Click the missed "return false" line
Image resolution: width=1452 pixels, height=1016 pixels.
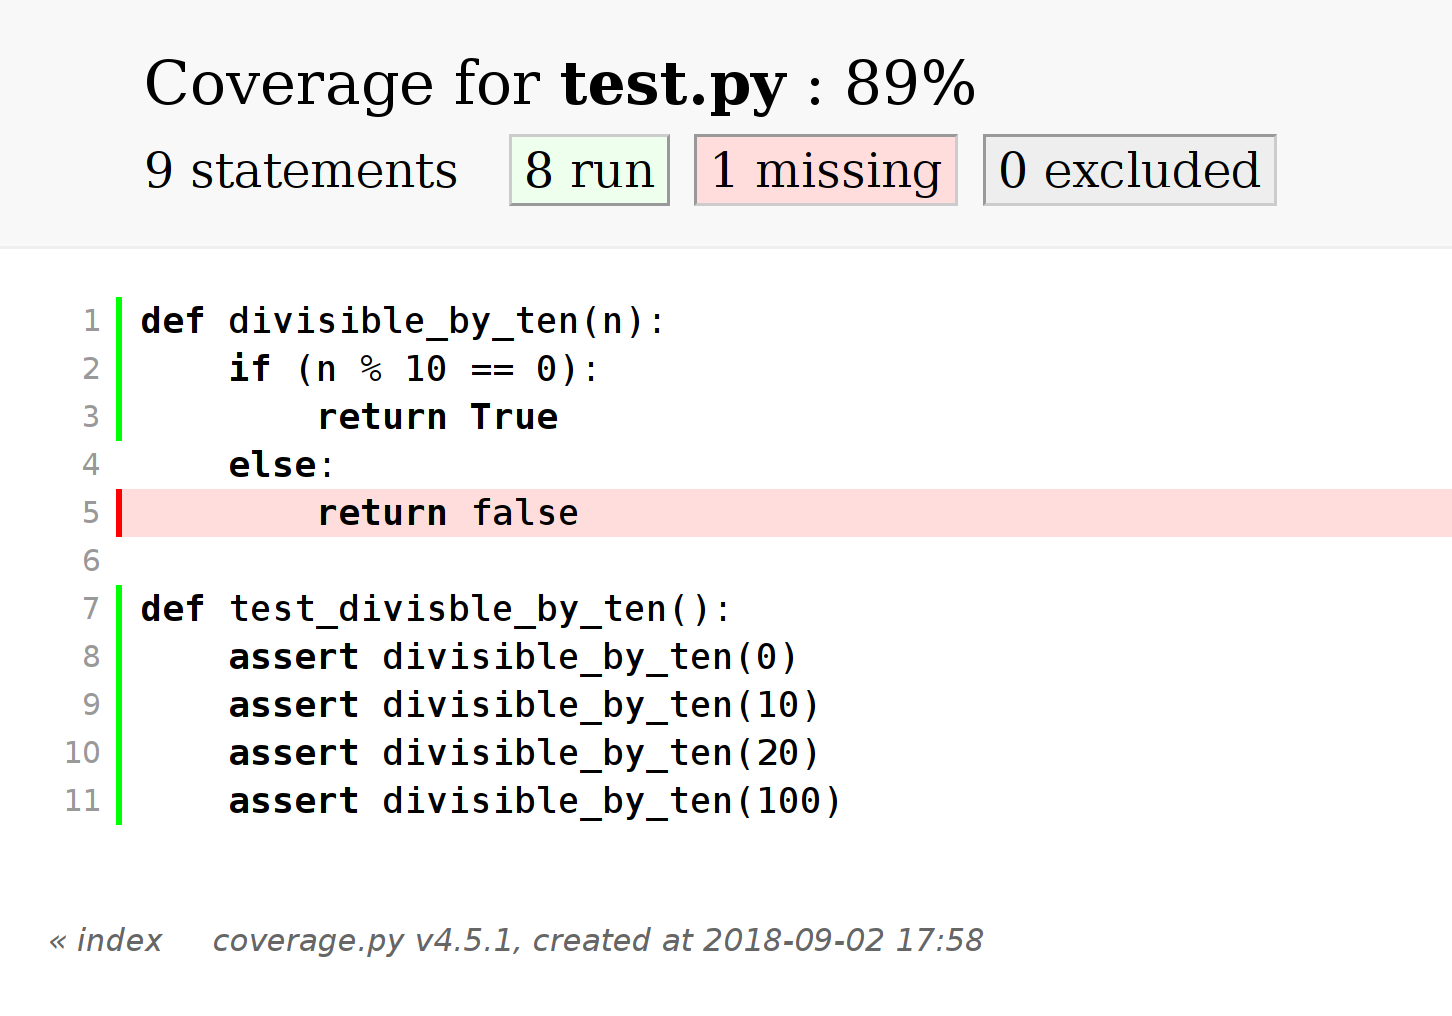(x=448, y=513)
